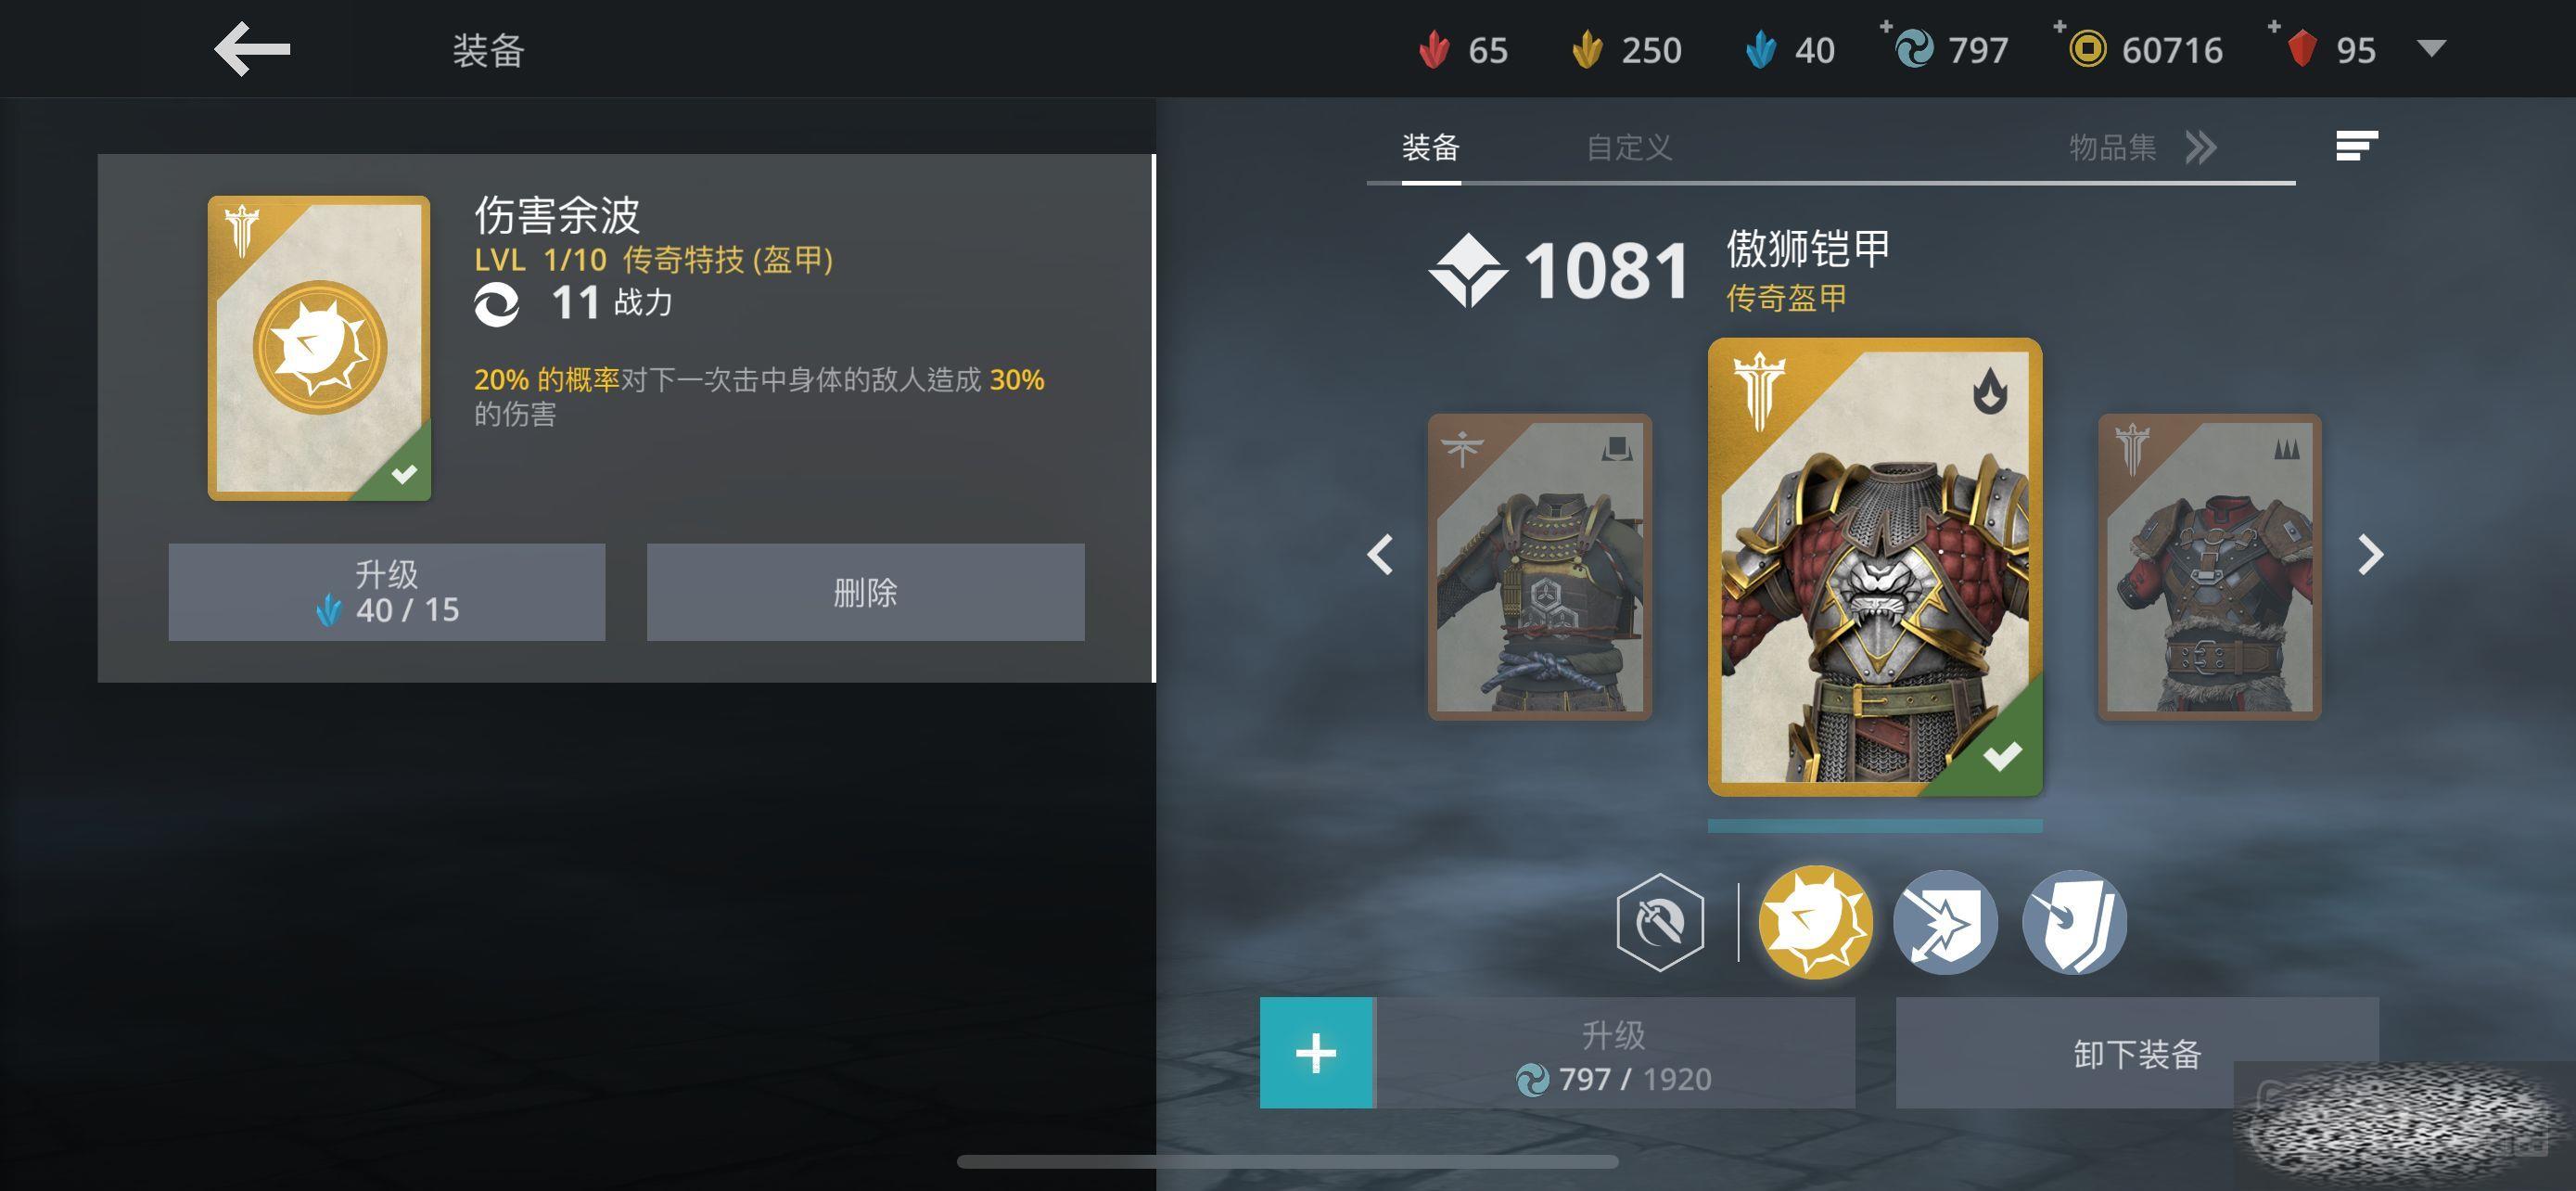Select the red fur-trimmed armor card

2209,567
